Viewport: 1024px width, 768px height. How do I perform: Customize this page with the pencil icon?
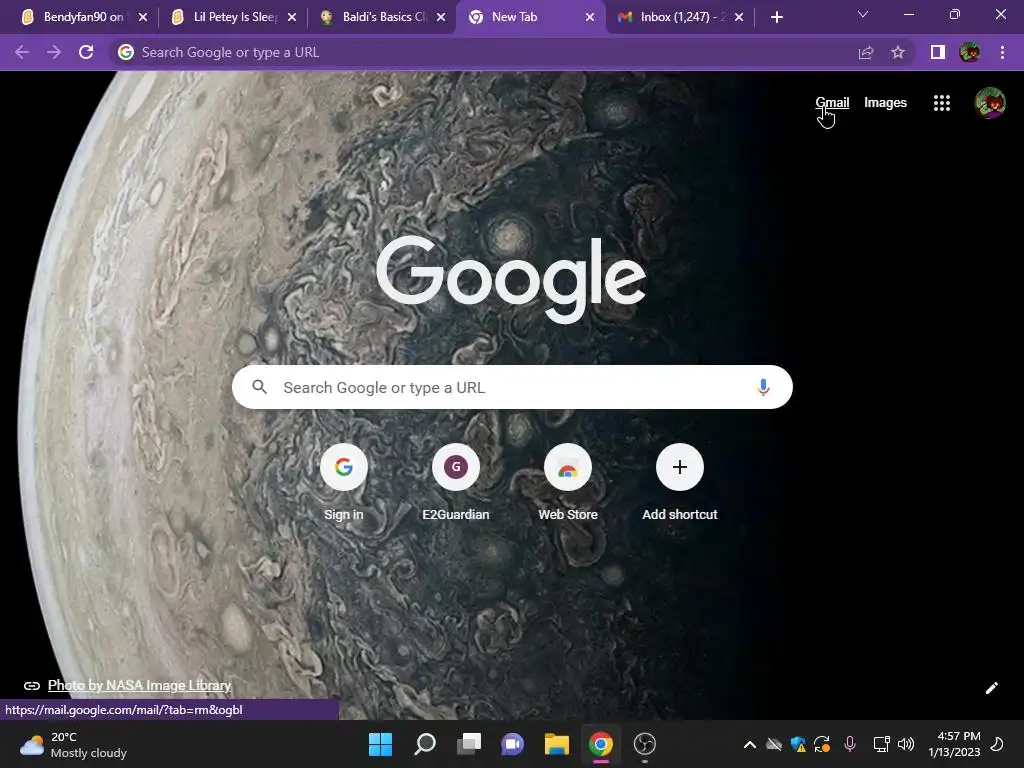click(991, 688)
